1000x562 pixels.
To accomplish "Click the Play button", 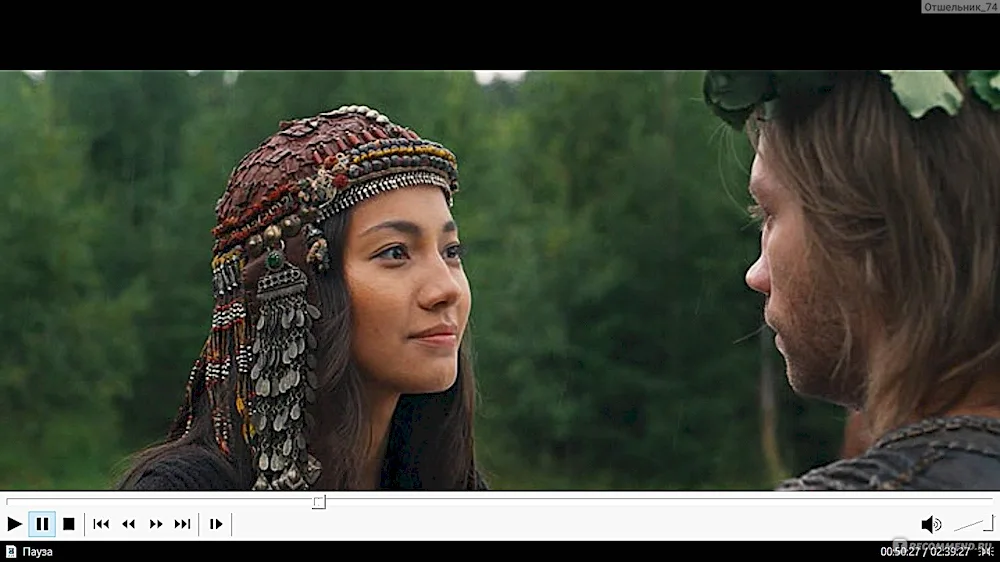I will coord(14,524).
